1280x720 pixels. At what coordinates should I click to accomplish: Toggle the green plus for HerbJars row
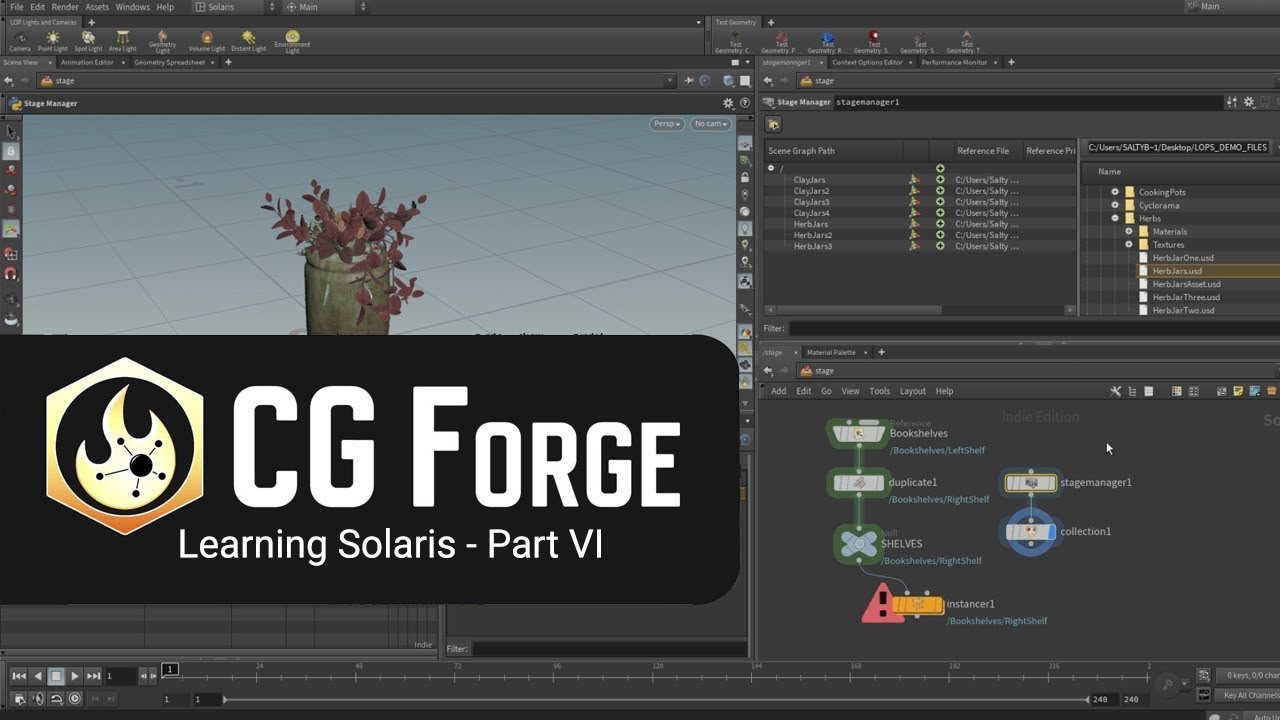[x=940, y=224]
